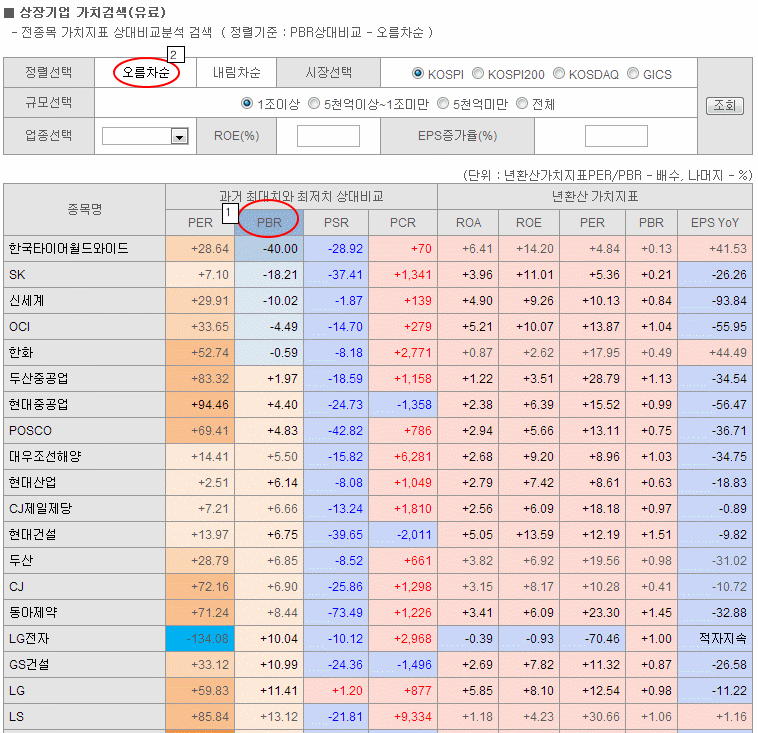Open the LS stock row
The image size is (758, 733).
click(x=16, y=717)
